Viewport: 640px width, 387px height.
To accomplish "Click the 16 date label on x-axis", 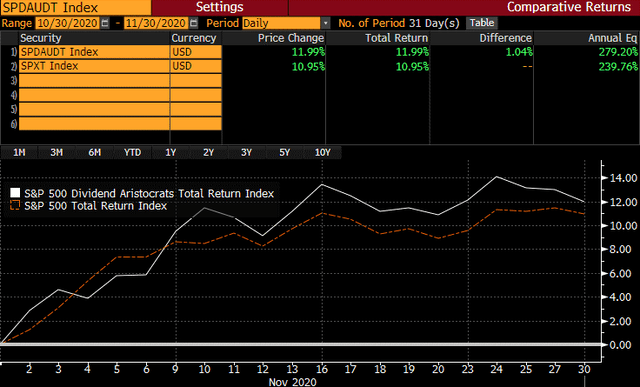I will pos(322,369).
